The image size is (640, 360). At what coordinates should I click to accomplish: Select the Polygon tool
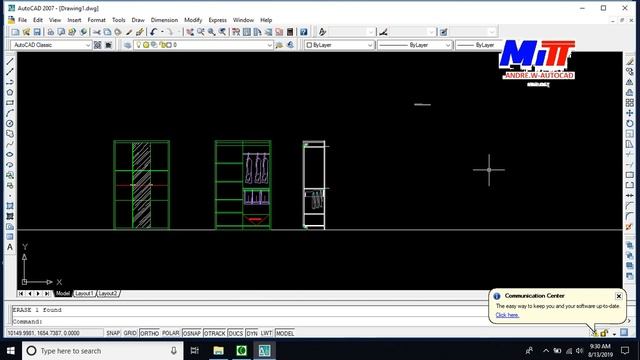pyautogui.click(x=10, y=92)
